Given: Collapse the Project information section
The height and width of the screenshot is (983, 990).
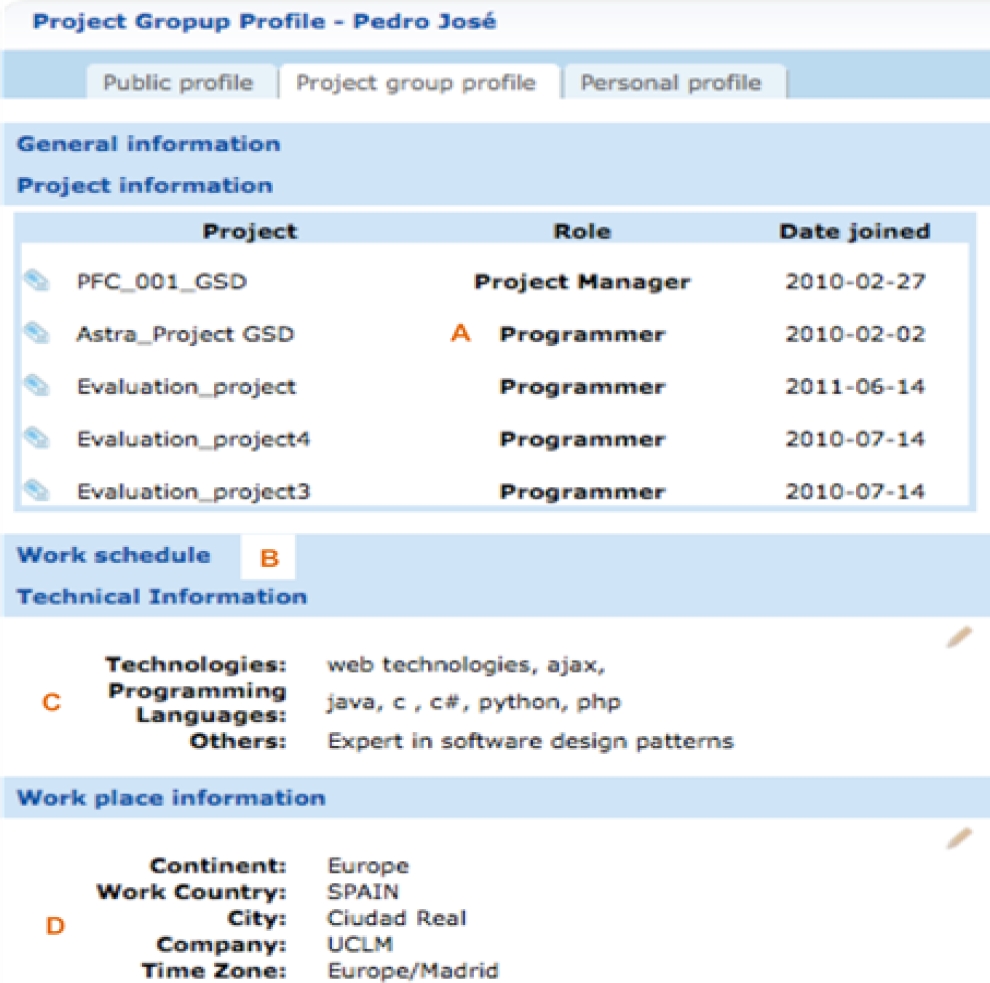Looking at the screenshot, I should click(x=145, y=186).
